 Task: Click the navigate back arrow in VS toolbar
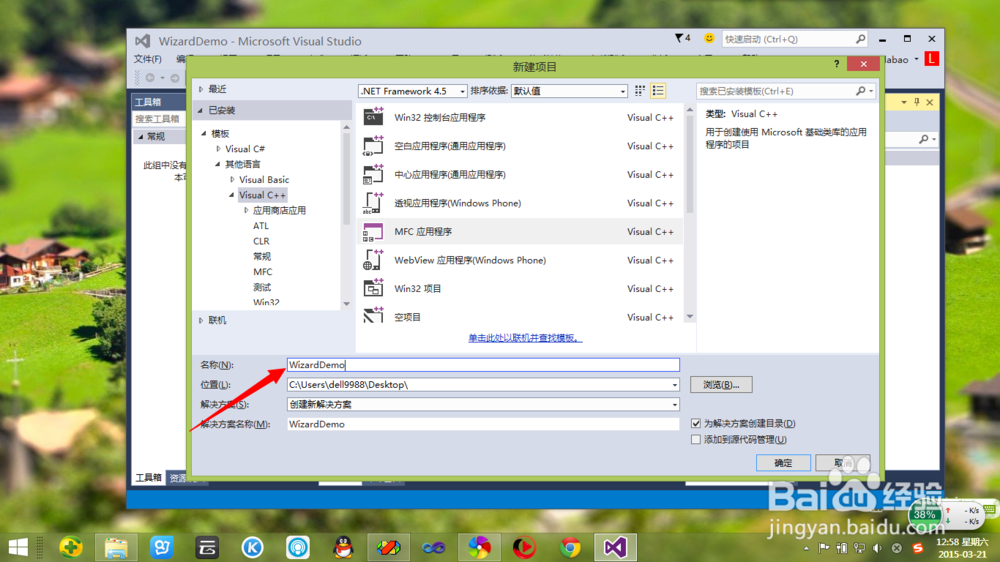pyautogui.click(x=150, y=78)
